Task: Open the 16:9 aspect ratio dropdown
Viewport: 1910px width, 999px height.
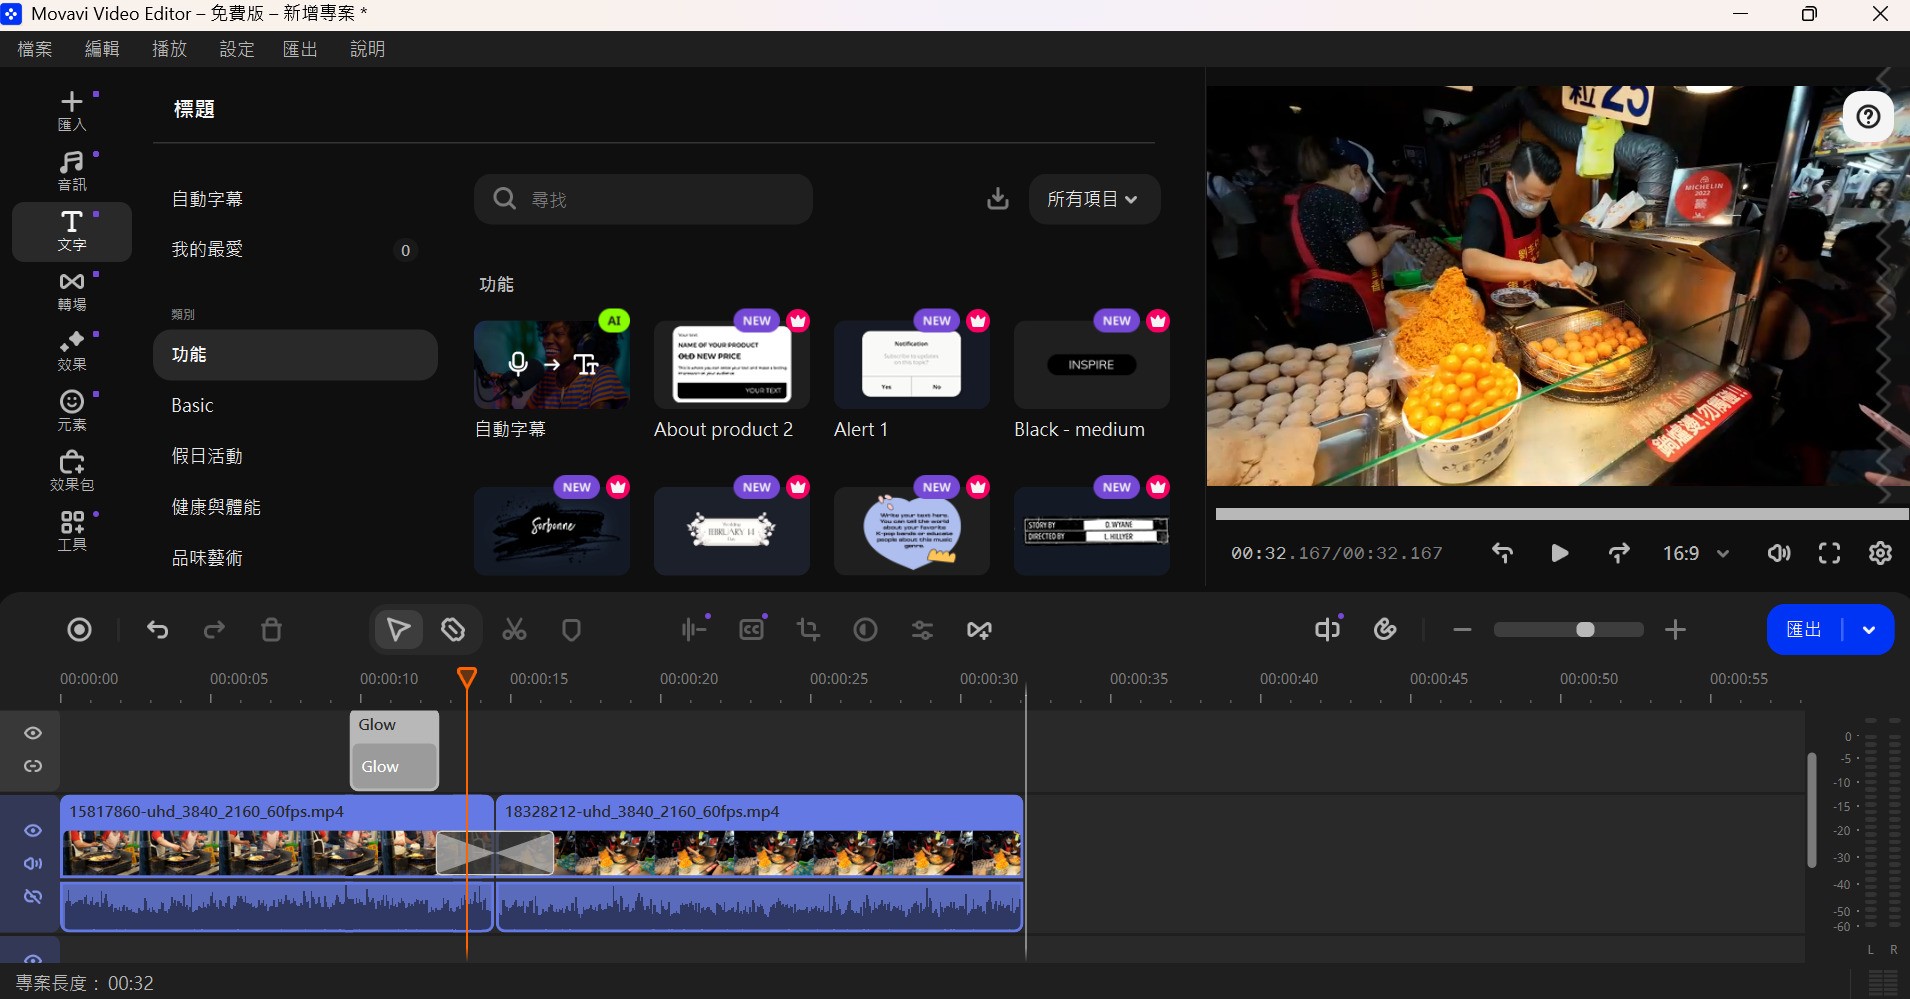Action: pyautogui.click(x=1696, y=553)
